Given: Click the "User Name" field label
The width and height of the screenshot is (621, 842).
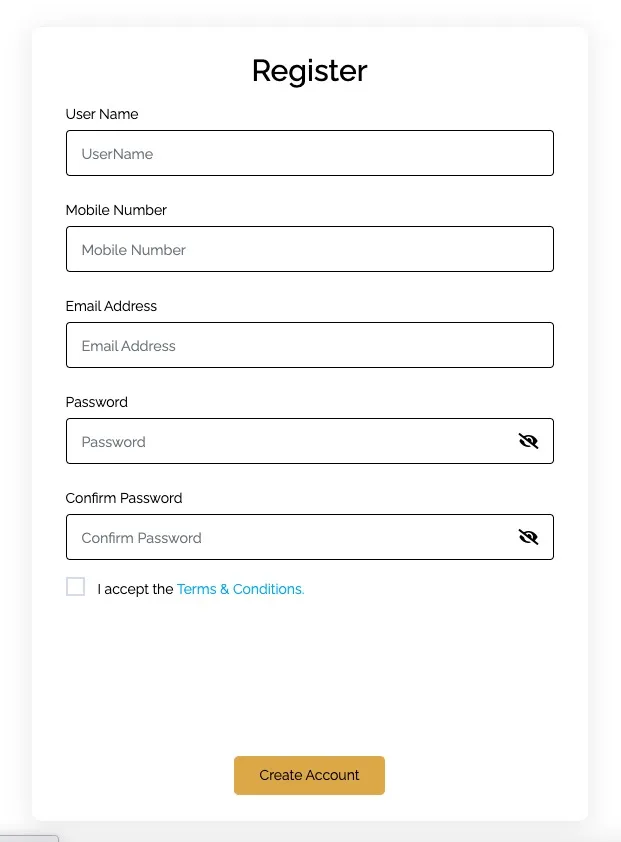Looking at the screenshot, I should (102, 114).
